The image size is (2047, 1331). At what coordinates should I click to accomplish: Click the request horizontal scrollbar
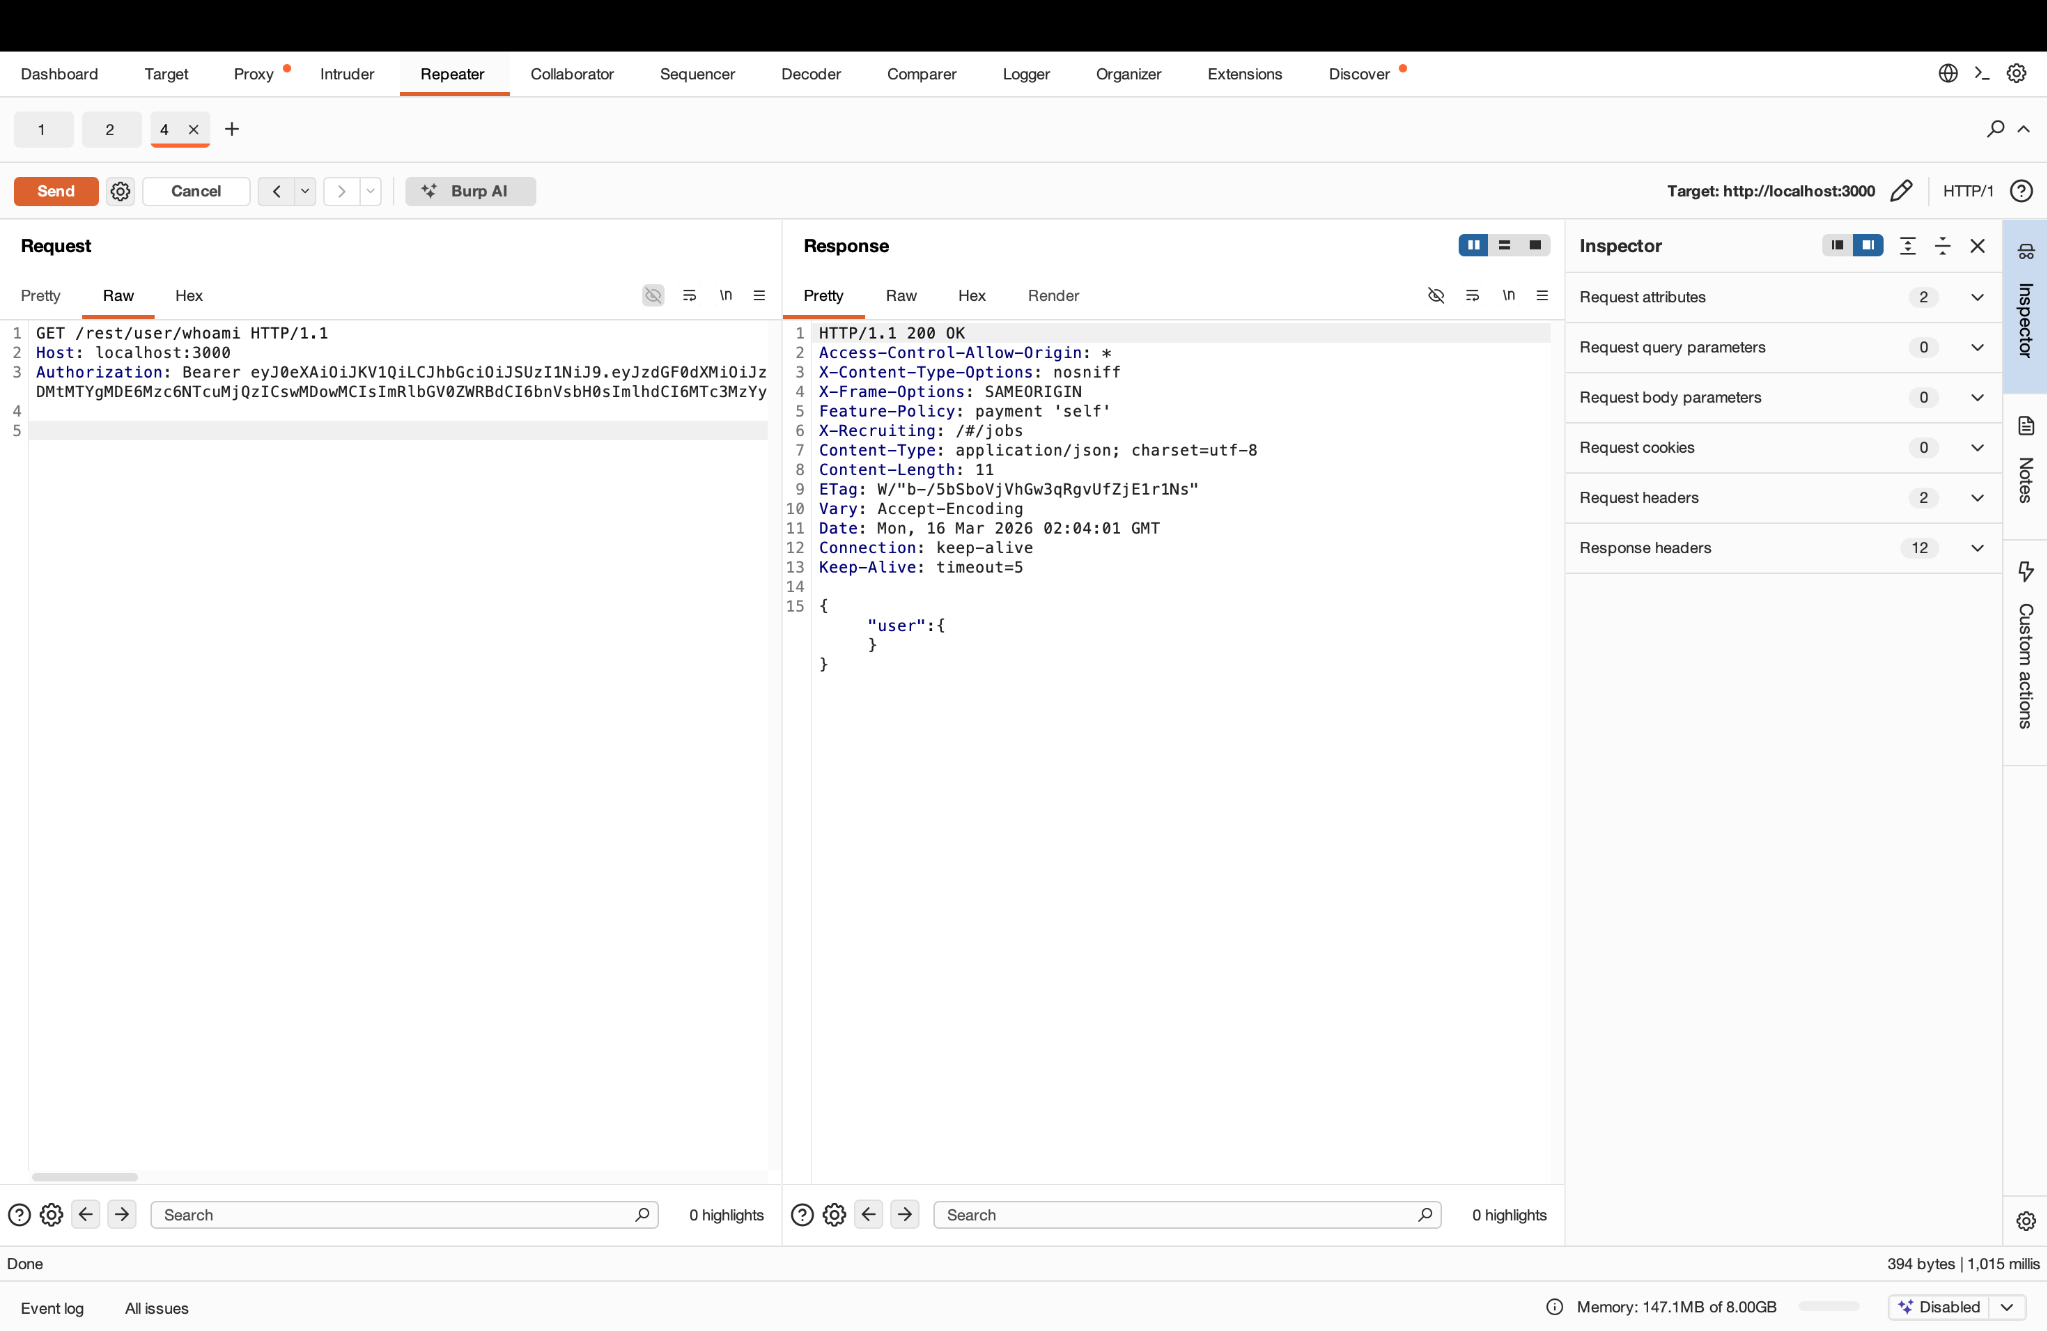pyautogui.click(x=85, y=1177)
